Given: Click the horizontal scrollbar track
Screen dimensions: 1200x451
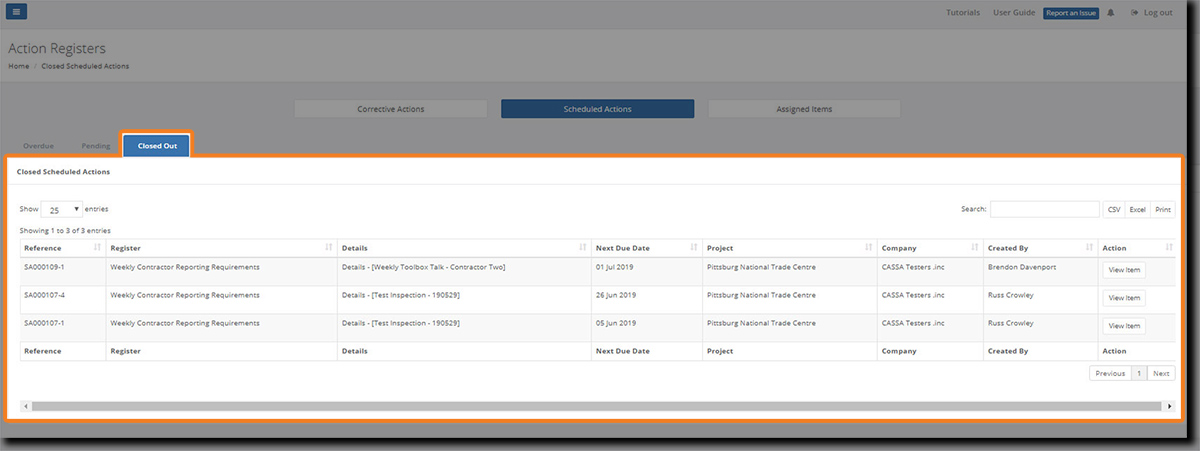Looking at the screenshot, I should pyautogui.click(x=598, y=407).
